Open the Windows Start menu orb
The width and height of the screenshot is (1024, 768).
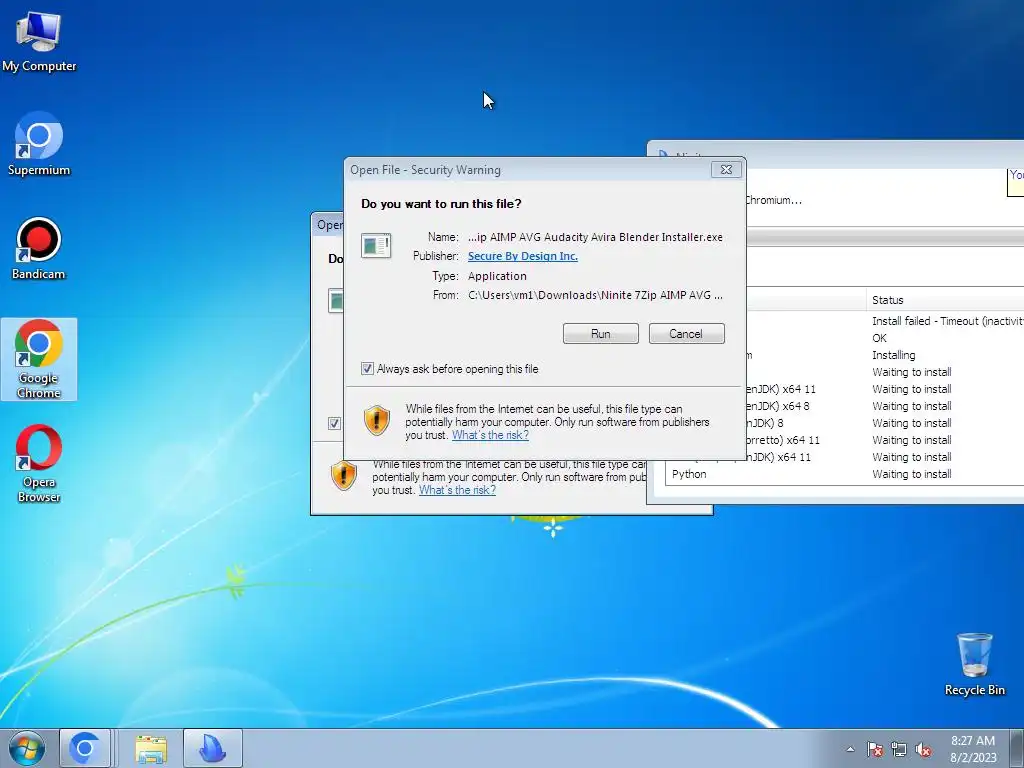point(27,748)
